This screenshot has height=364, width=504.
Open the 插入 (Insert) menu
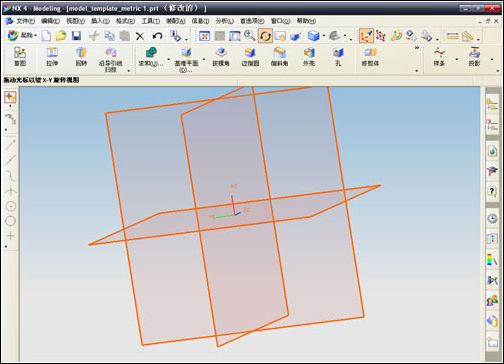pos(100,21)
